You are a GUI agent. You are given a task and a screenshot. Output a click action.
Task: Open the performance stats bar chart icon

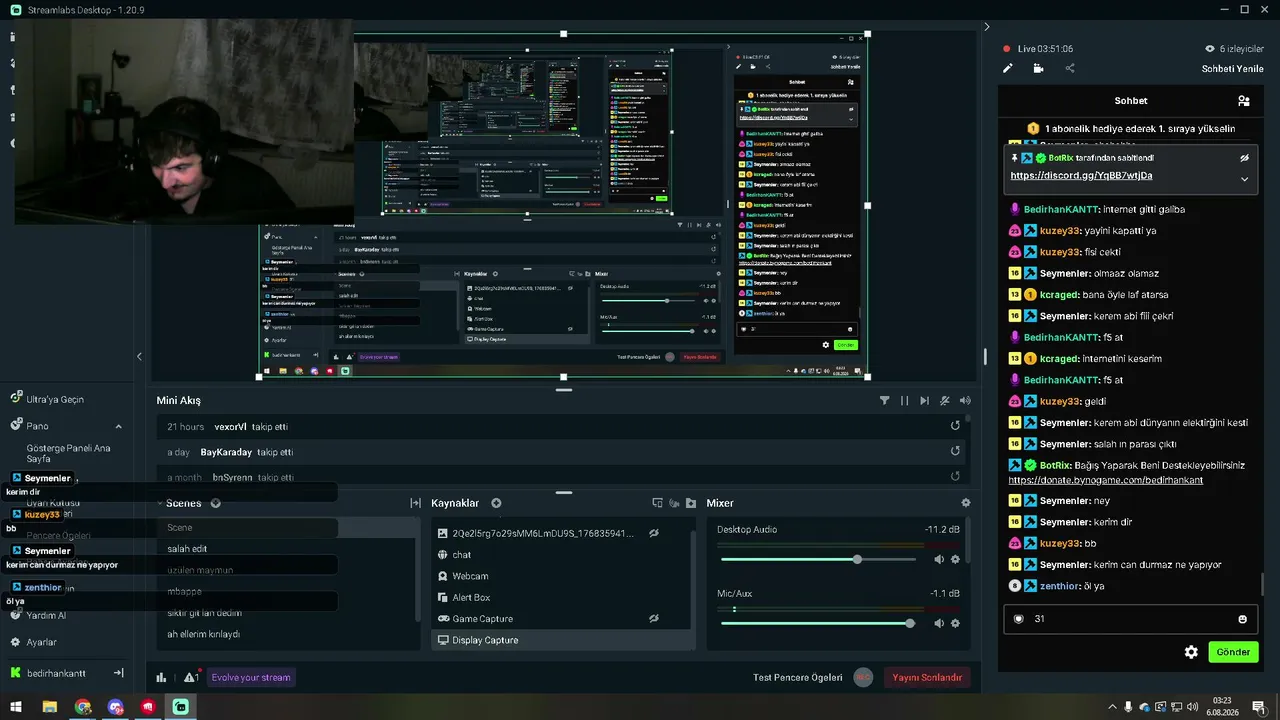coord(161,677)
